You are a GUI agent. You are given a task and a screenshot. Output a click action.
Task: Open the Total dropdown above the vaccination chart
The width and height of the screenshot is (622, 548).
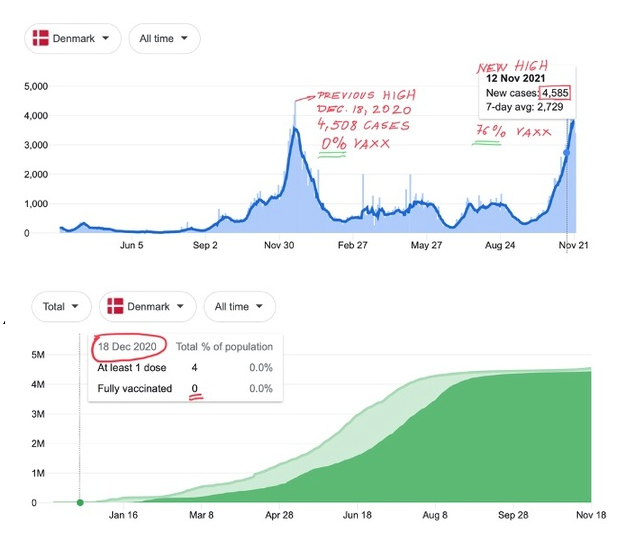pos(61,306)
